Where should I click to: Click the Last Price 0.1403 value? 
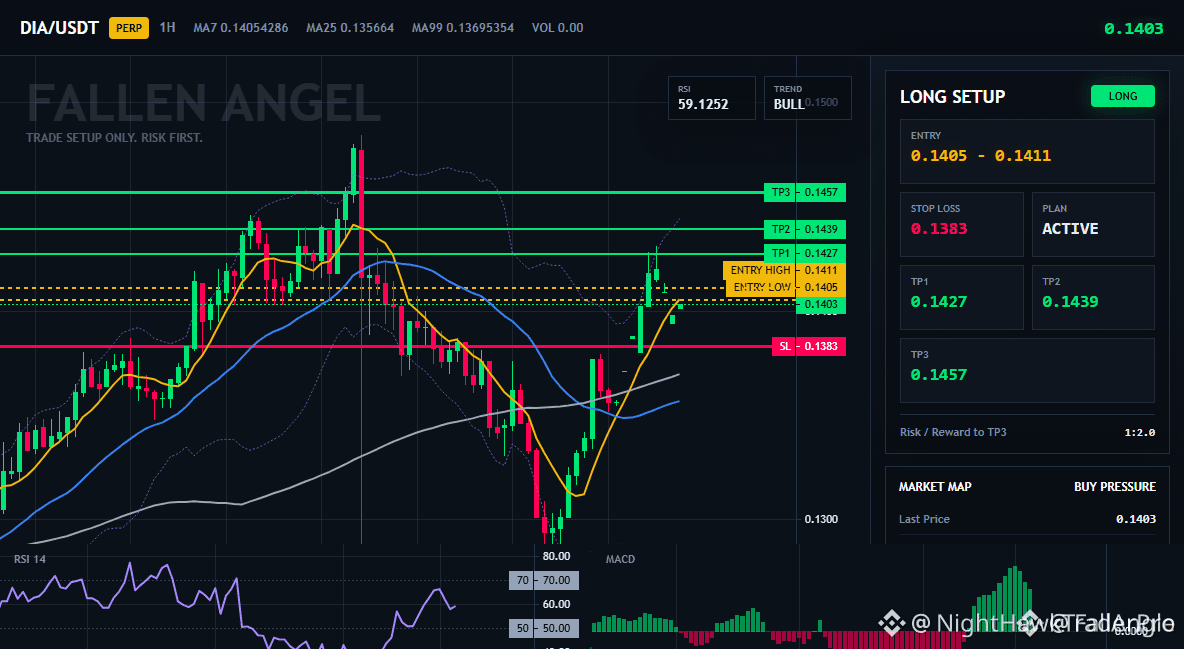click(1136, 519)
